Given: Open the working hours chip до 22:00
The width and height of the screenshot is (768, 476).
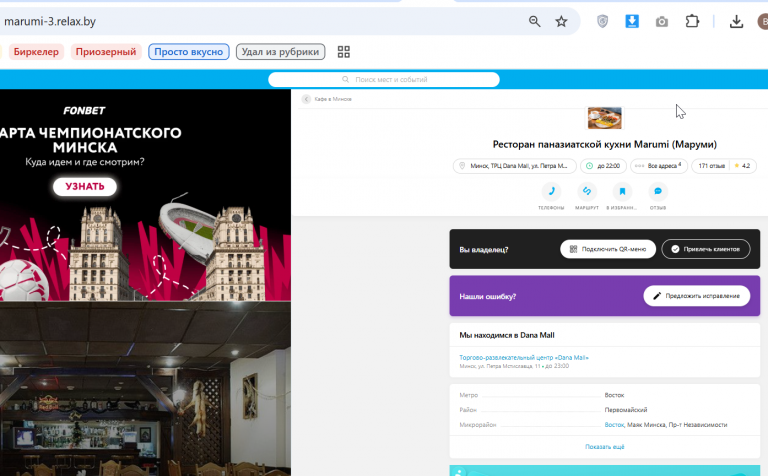Looking at the screenshot, I should tap(603, 166).
